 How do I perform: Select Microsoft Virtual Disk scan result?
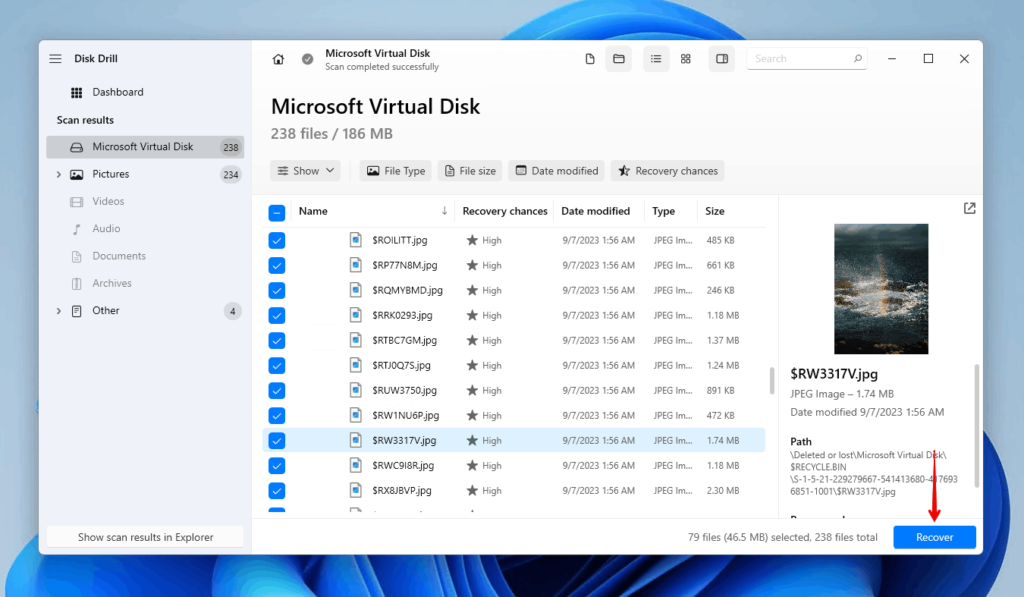[x=145, y=147]
